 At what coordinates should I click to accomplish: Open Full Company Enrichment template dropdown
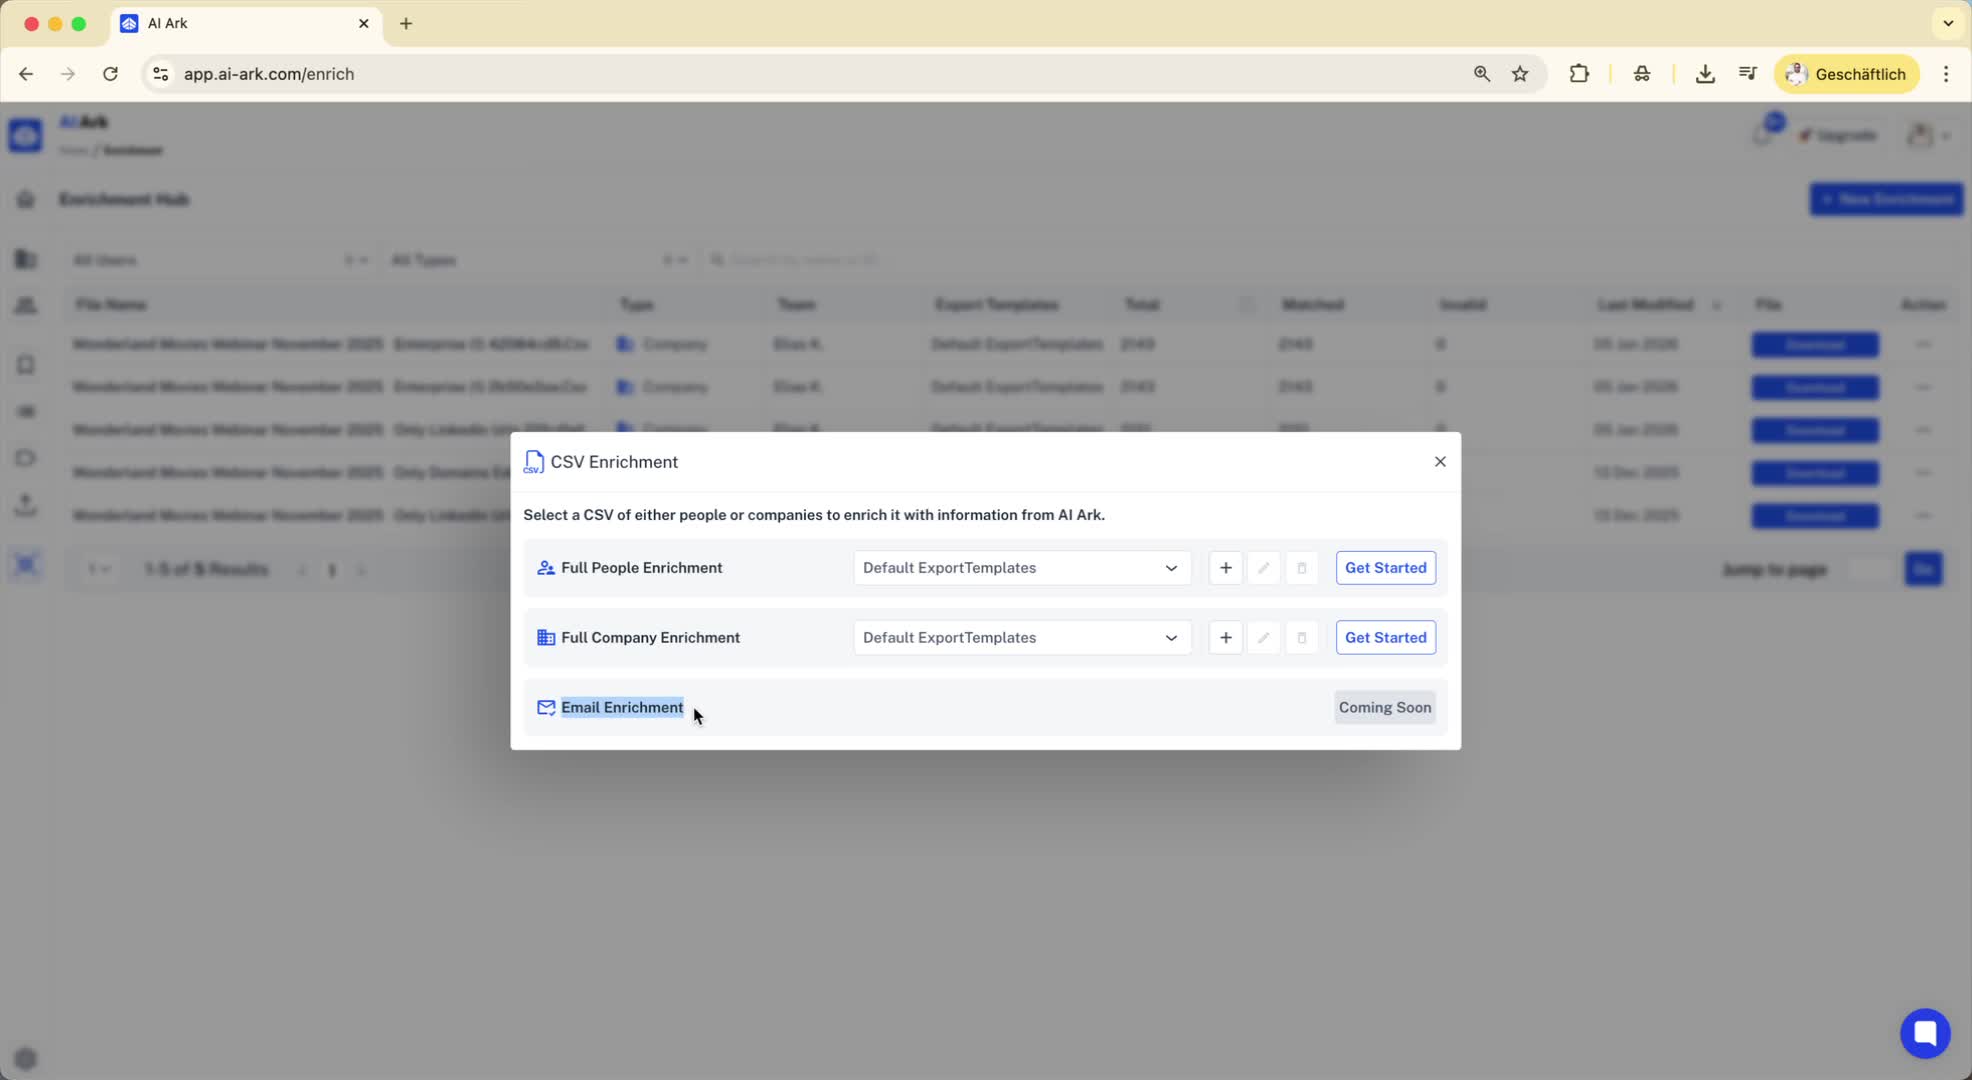pos(1021,638)
